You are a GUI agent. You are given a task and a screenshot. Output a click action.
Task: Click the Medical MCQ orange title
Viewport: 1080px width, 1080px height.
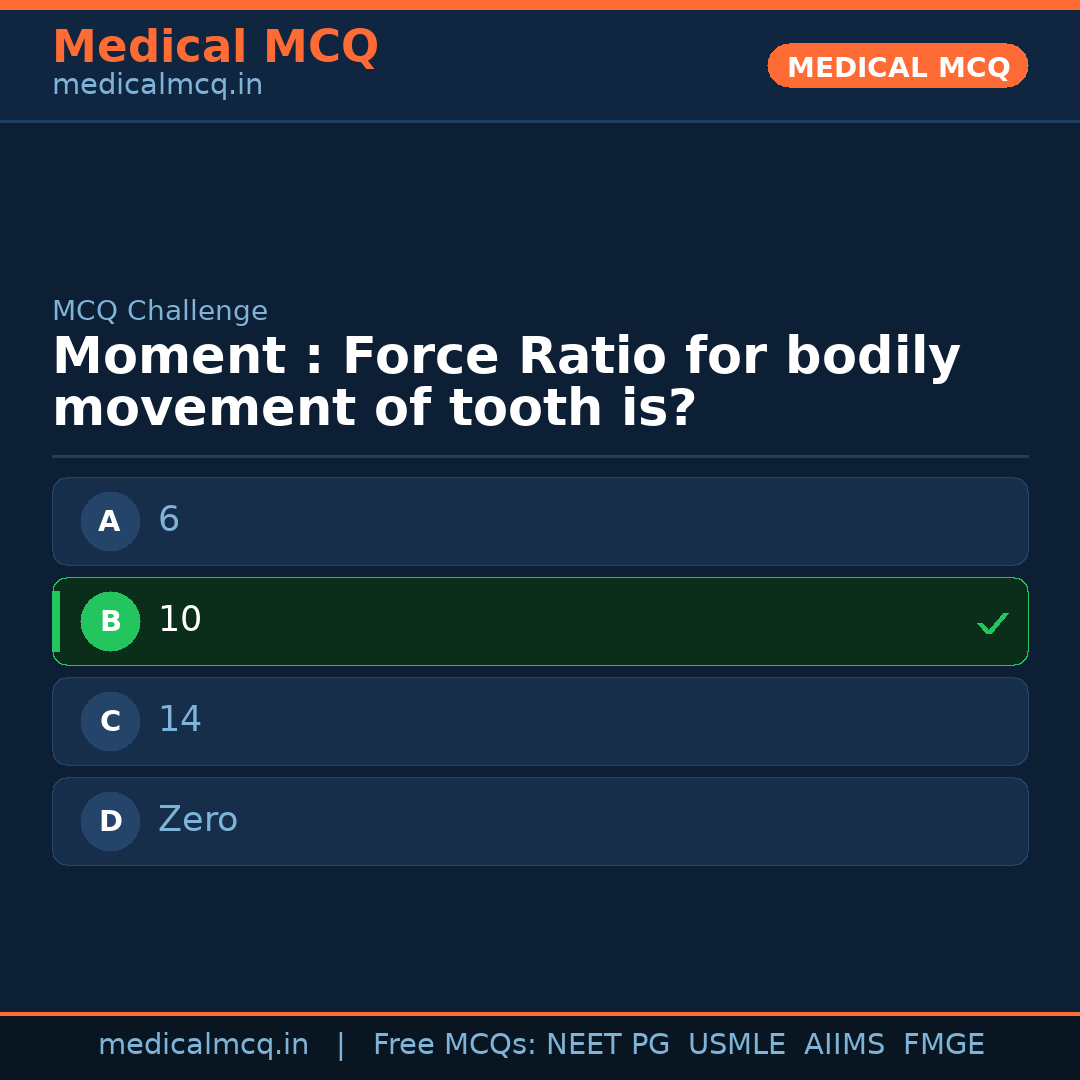[x=215, y=47]
